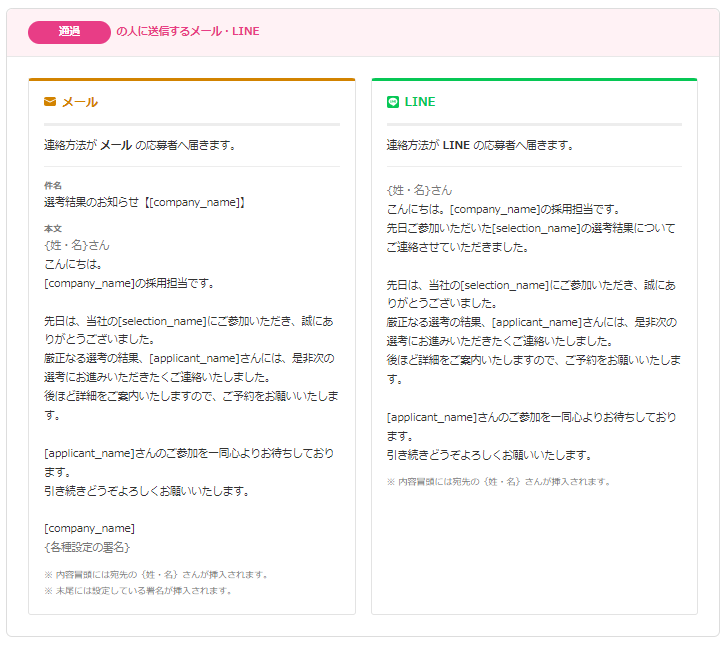724x645 pixels.
Task: Click the note about 末尾 signature insertion
Action: click(138, 590)
